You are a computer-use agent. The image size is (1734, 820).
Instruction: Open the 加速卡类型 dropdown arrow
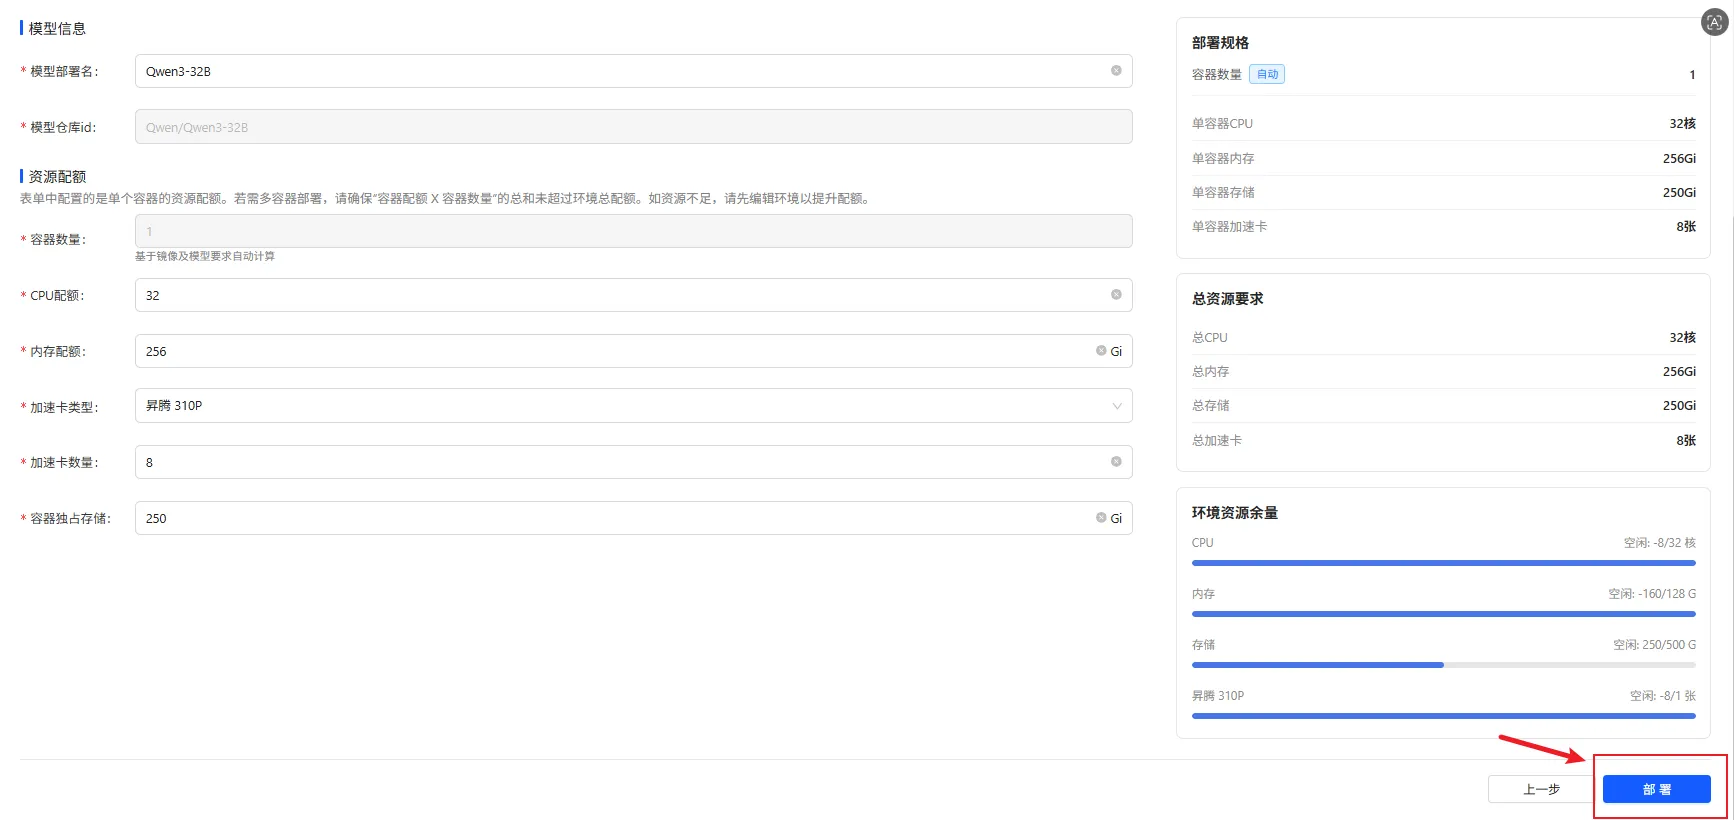pyautogui.click(x=1117, y=406)
